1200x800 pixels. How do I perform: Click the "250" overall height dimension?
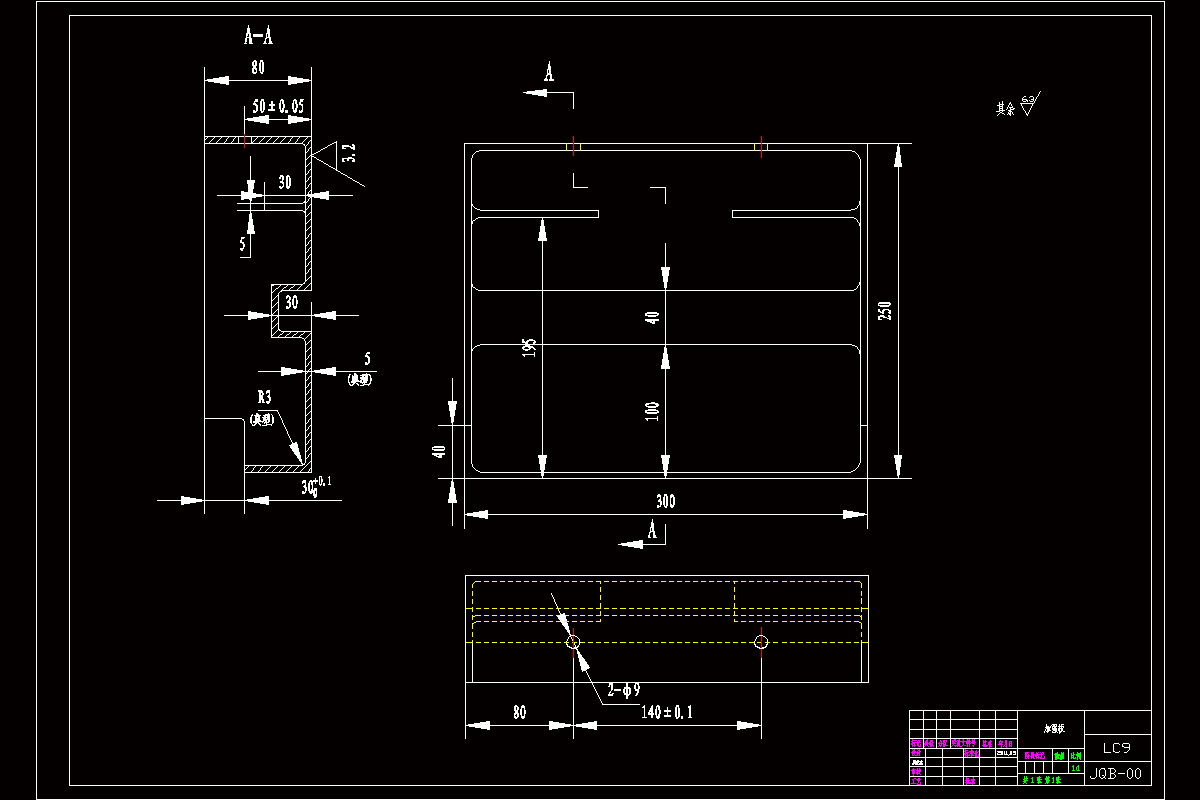pyautogui.click(x=884, y=311)
